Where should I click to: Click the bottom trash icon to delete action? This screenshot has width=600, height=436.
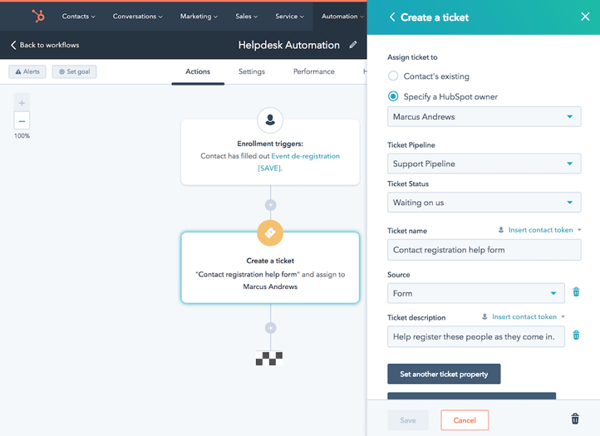574,420
